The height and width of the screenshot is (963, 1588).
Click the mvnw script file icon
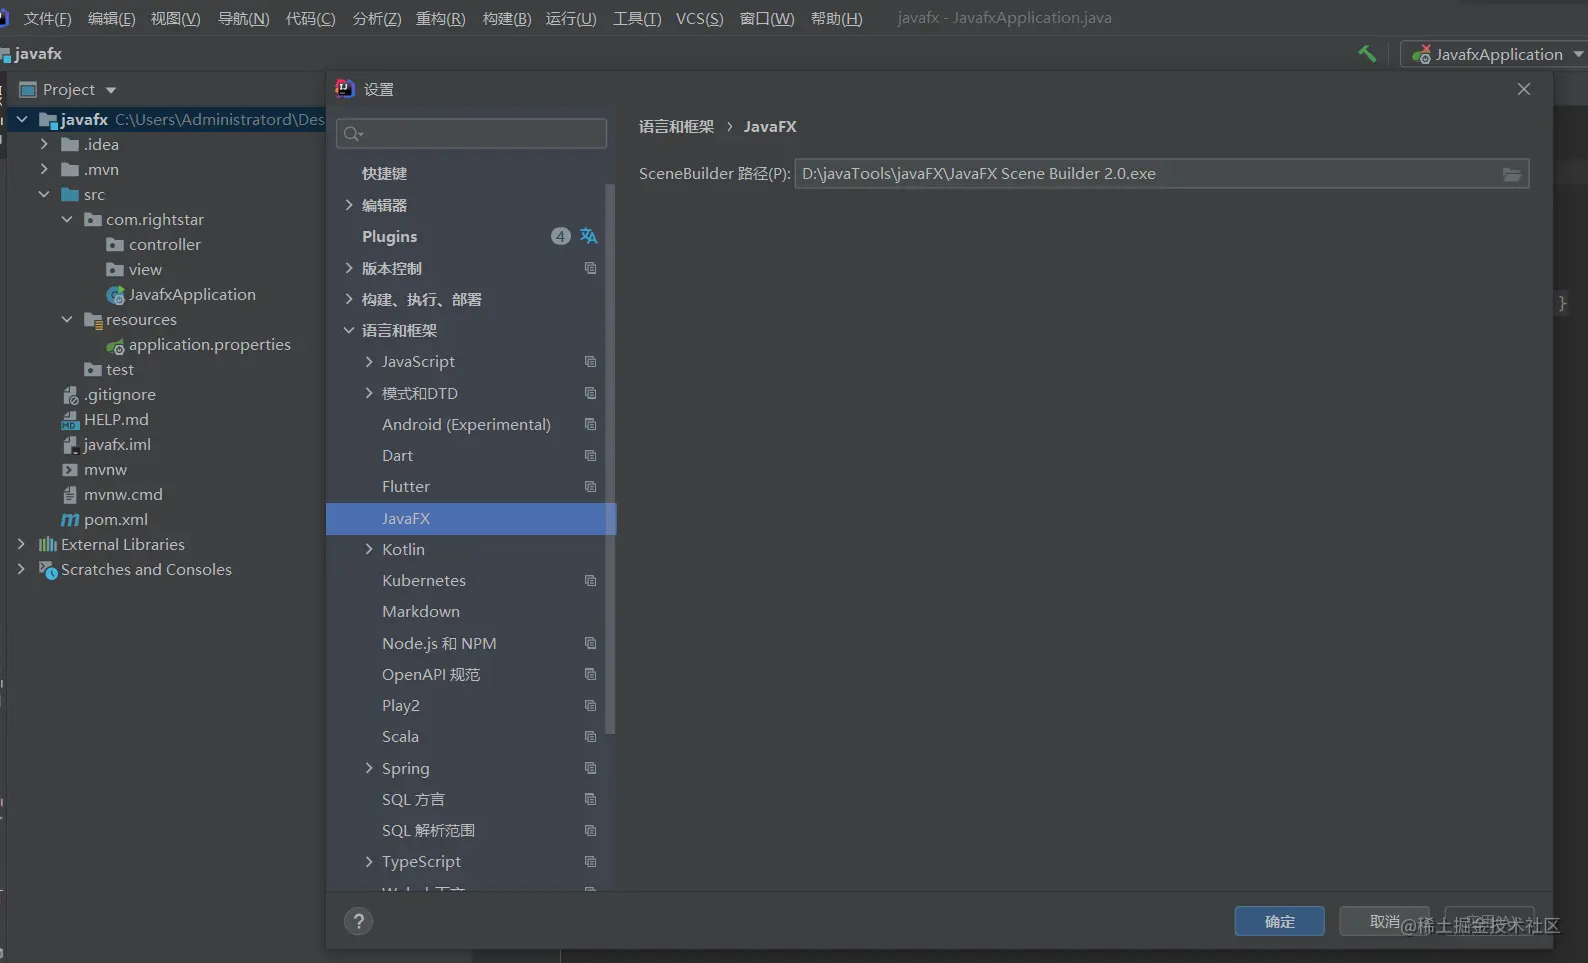tap(70, 470)
